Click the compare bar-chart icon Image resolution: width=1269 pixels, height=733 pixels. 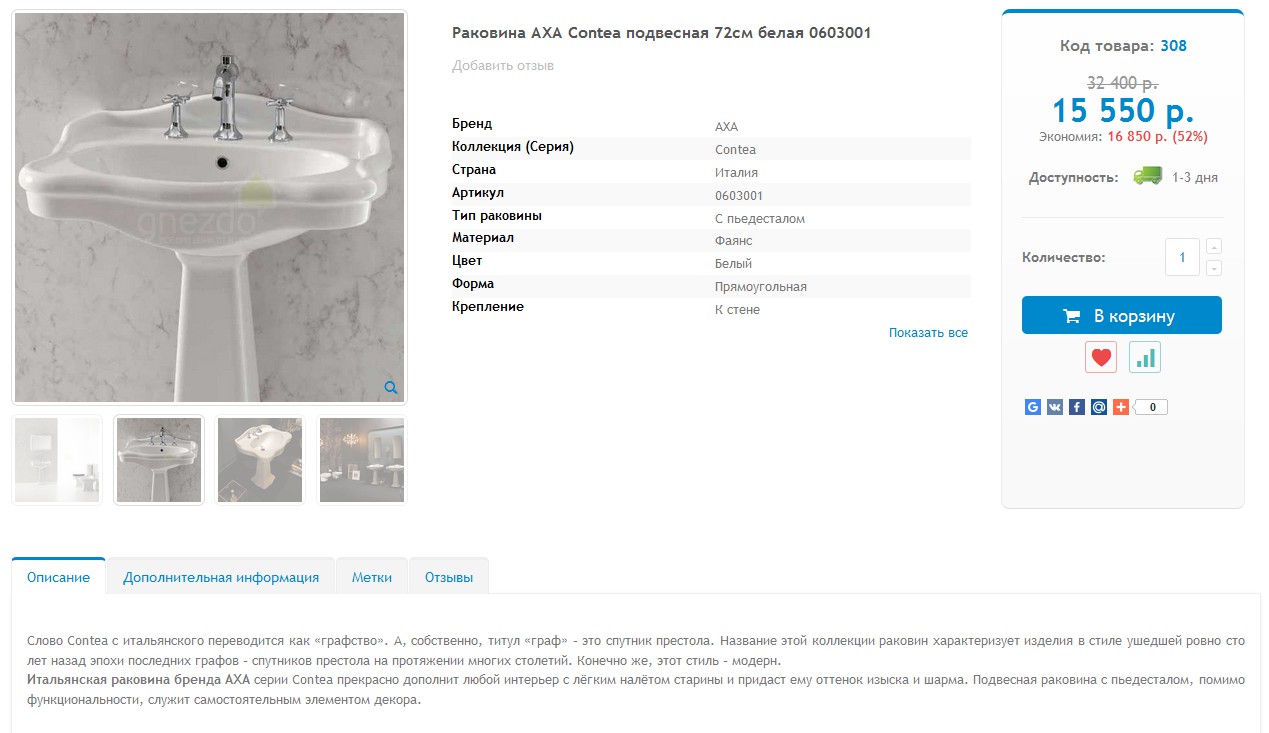[1145, 357]
